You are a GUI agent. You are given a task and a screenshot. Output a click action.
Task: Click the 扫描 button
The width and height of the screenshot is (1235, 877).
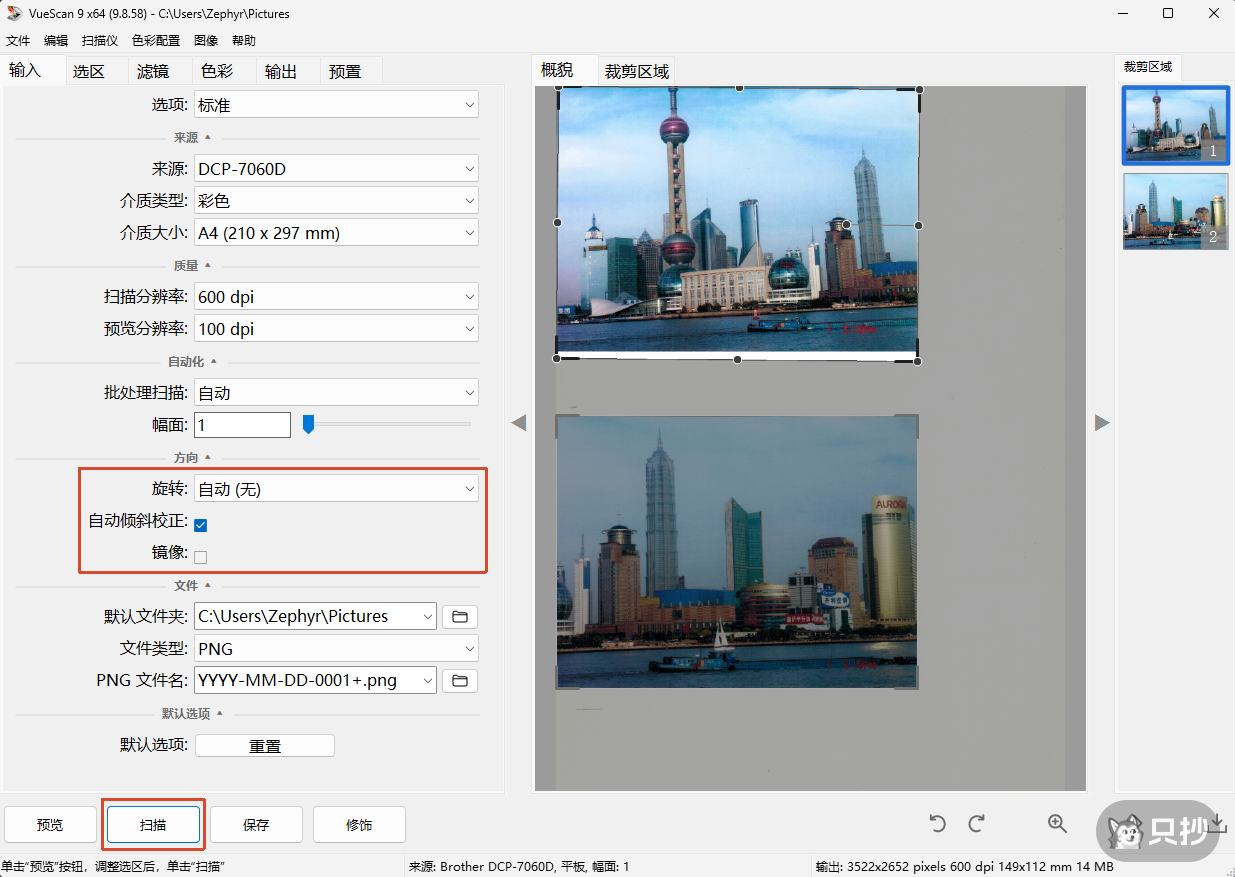pyautogui.click(x=153, y=825)
